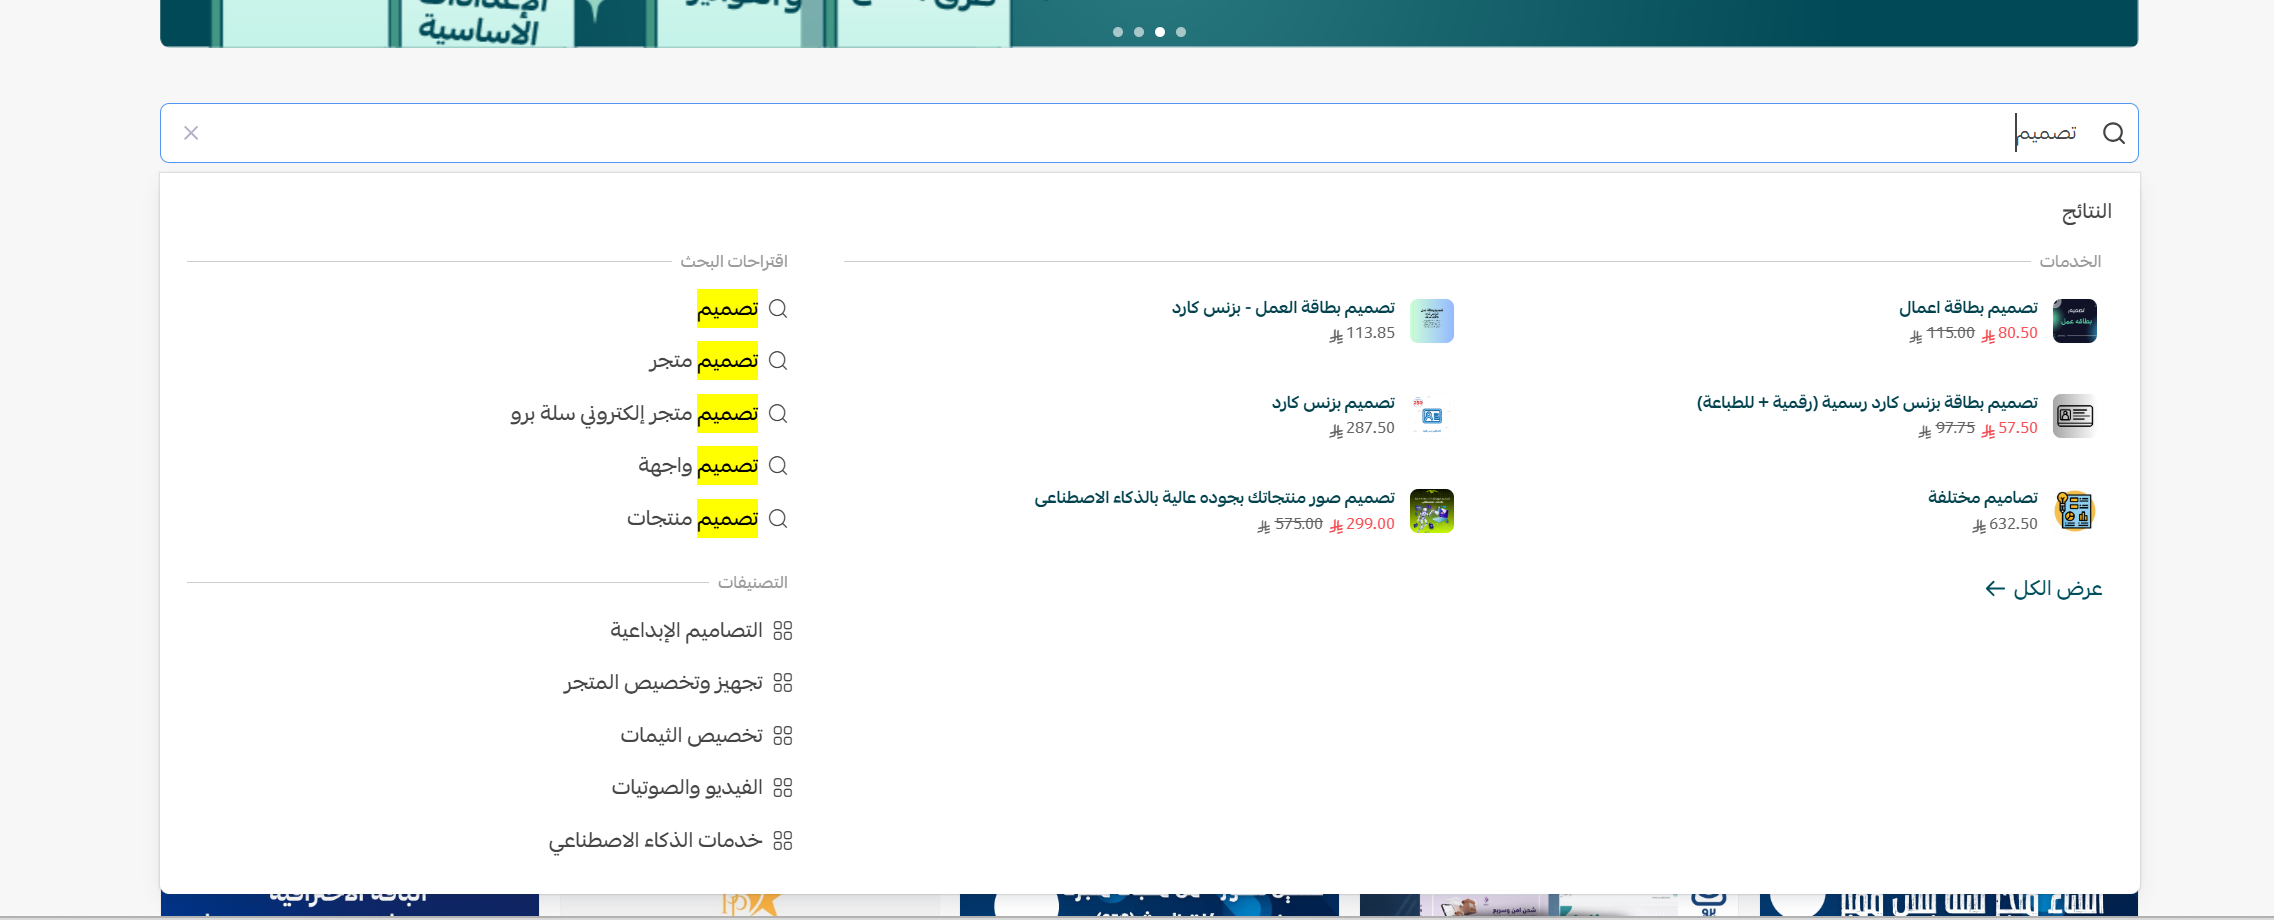The image size is (2274, 920).
Task: Click grid icon beside التصاميم الإبداعية category
Action: pos(783,630)
